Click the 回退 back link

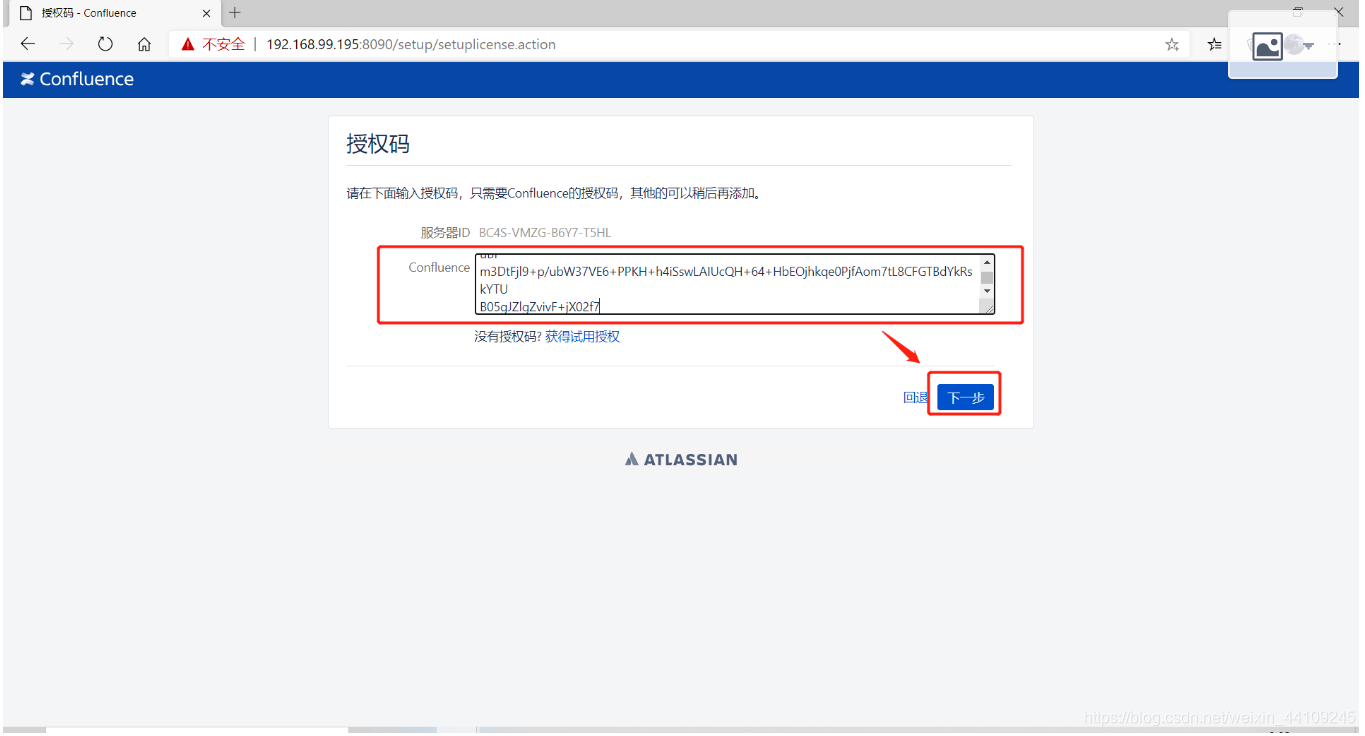[916, 397]
